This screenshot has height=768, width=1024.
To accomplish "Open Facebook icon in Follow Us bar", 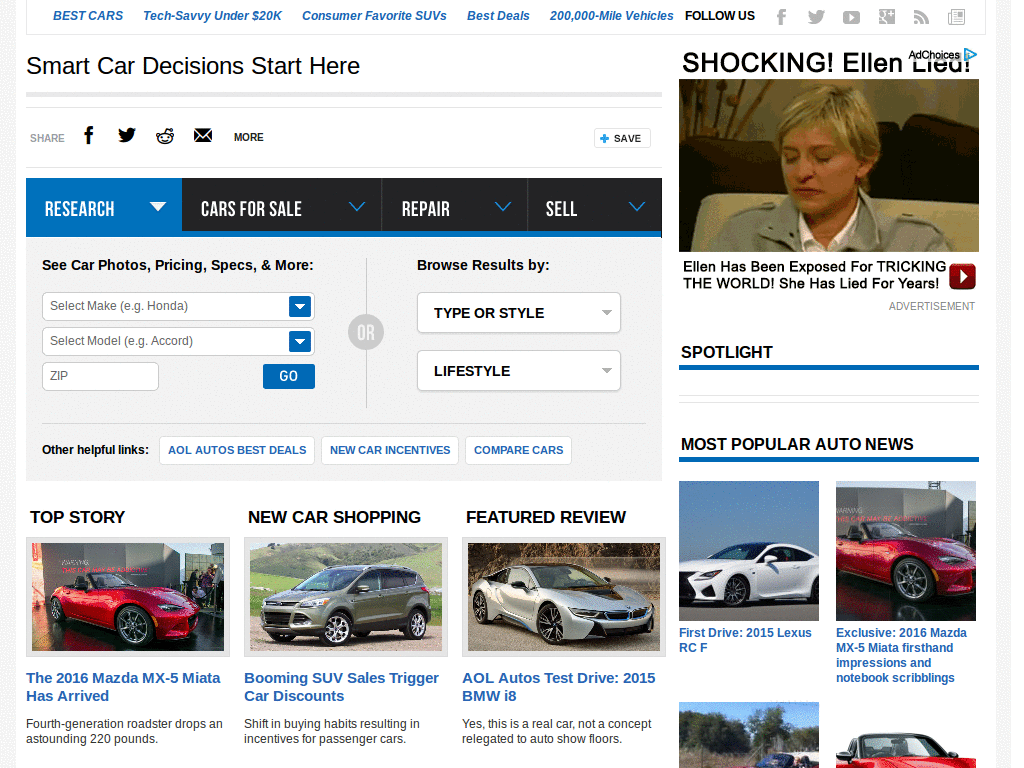I will coord(781,17).
